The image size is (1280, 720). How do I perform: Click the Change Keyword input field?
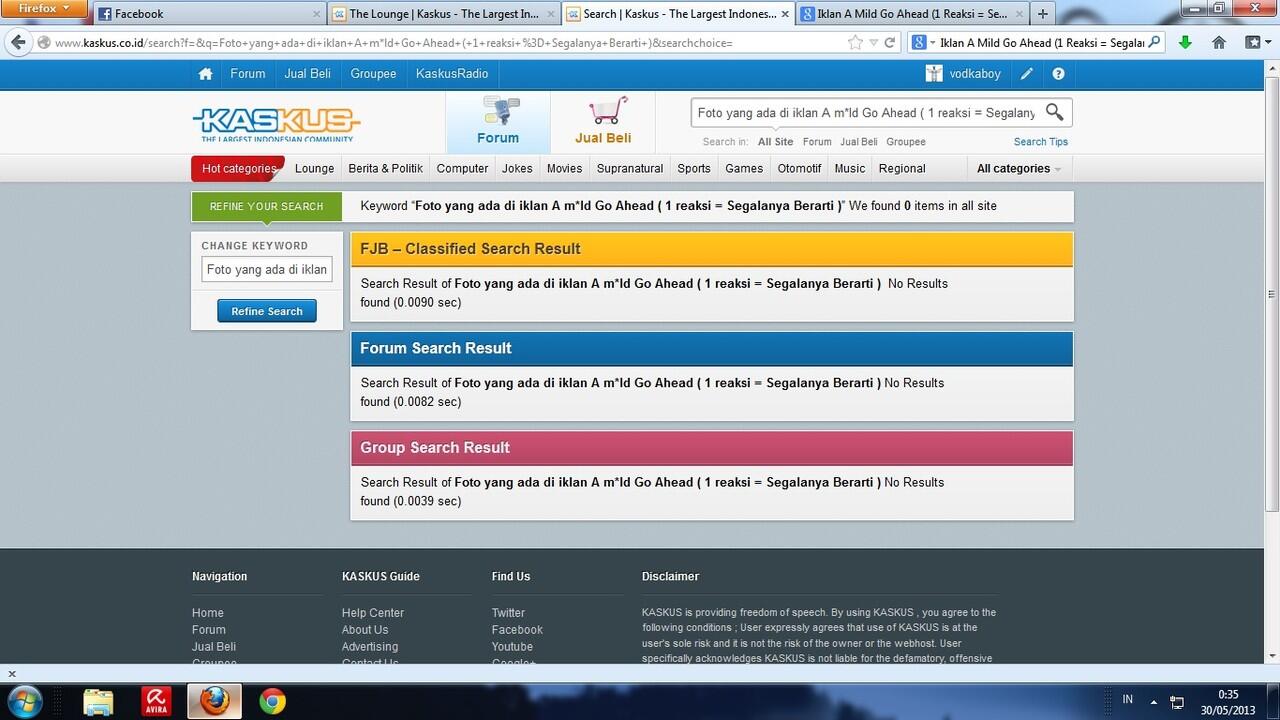coord(267,270)
